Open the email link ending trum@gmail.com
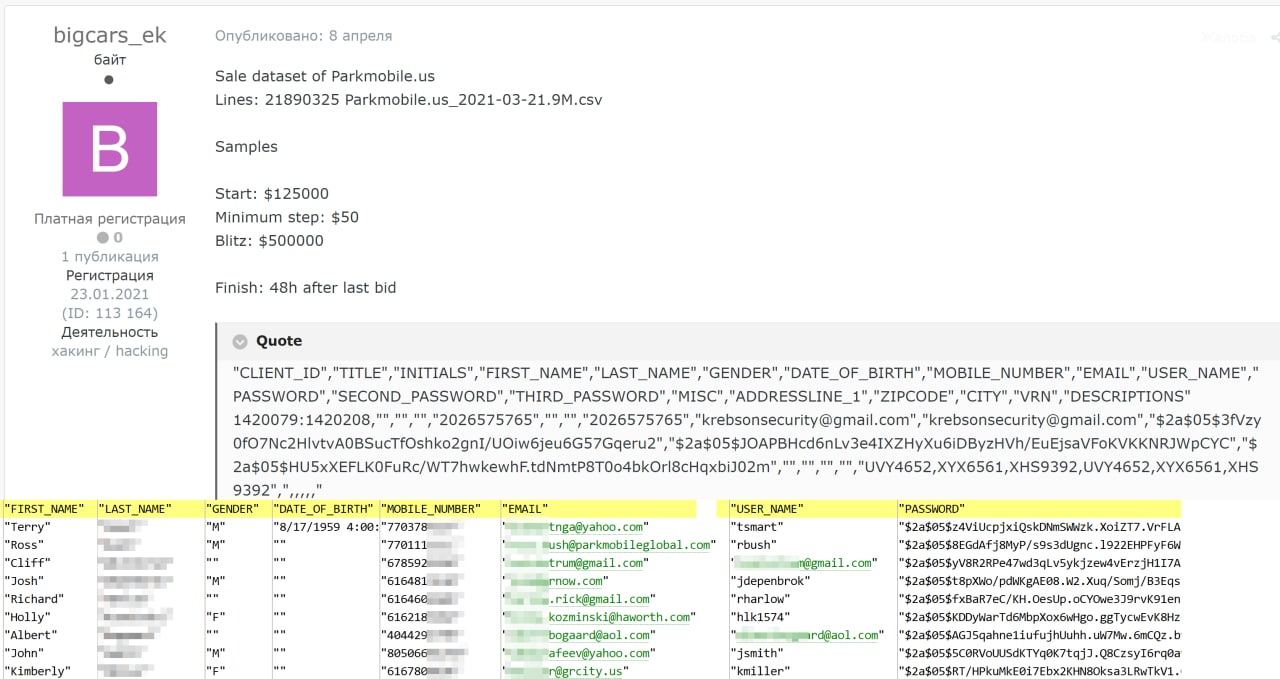Image resolution: width=1280 pixels, height=679 pixels. tap(576, 563)
